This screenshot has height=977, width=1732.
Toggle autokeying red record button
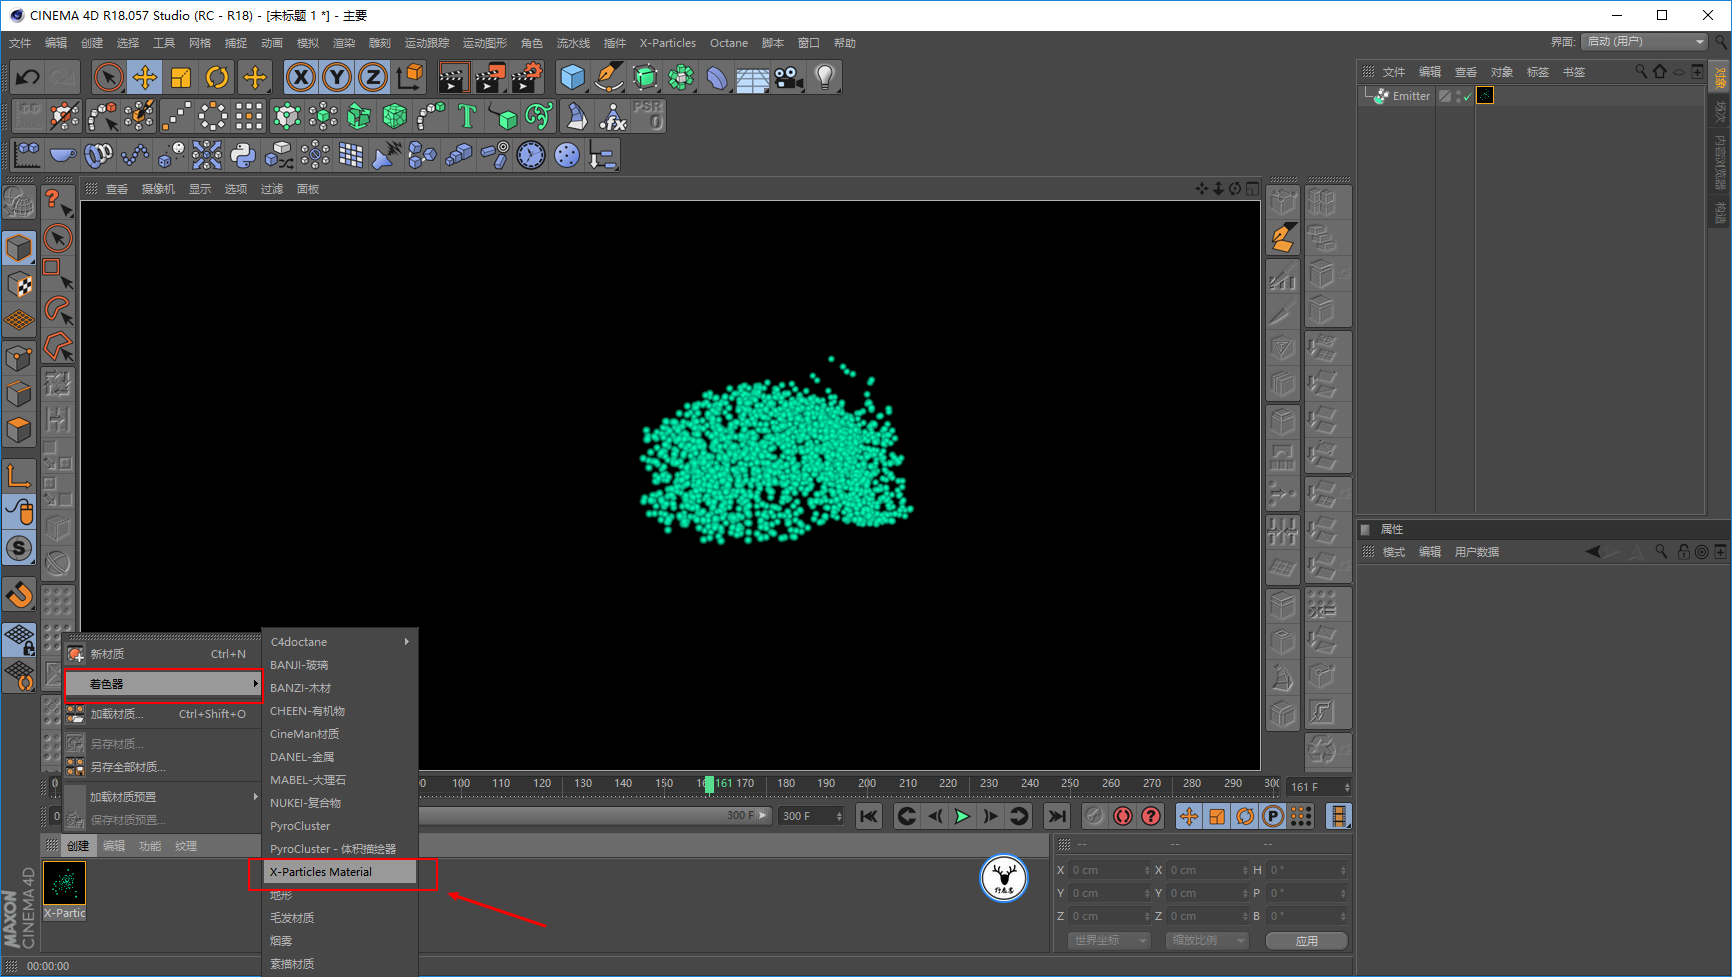tap(1124, 816)
